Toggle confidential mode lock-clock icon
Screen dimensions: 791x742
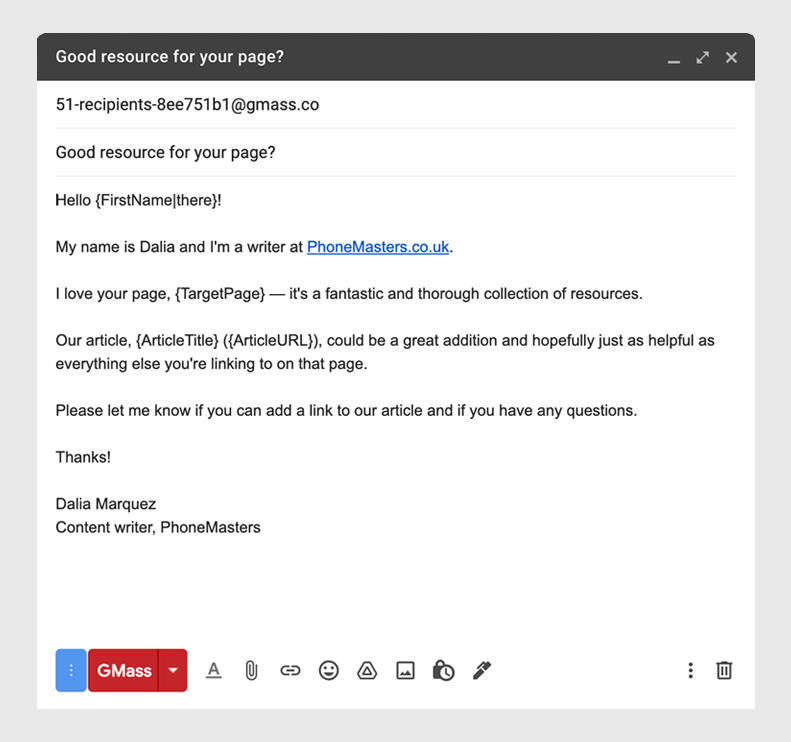tap(443, 670)
